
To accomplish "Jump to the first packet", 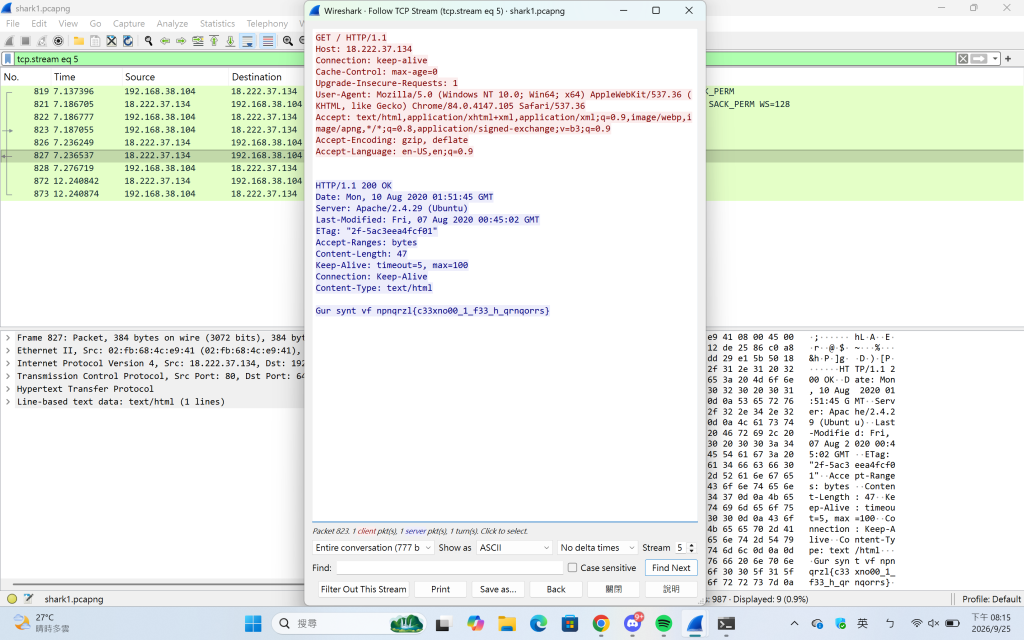I will click(214, 40).
